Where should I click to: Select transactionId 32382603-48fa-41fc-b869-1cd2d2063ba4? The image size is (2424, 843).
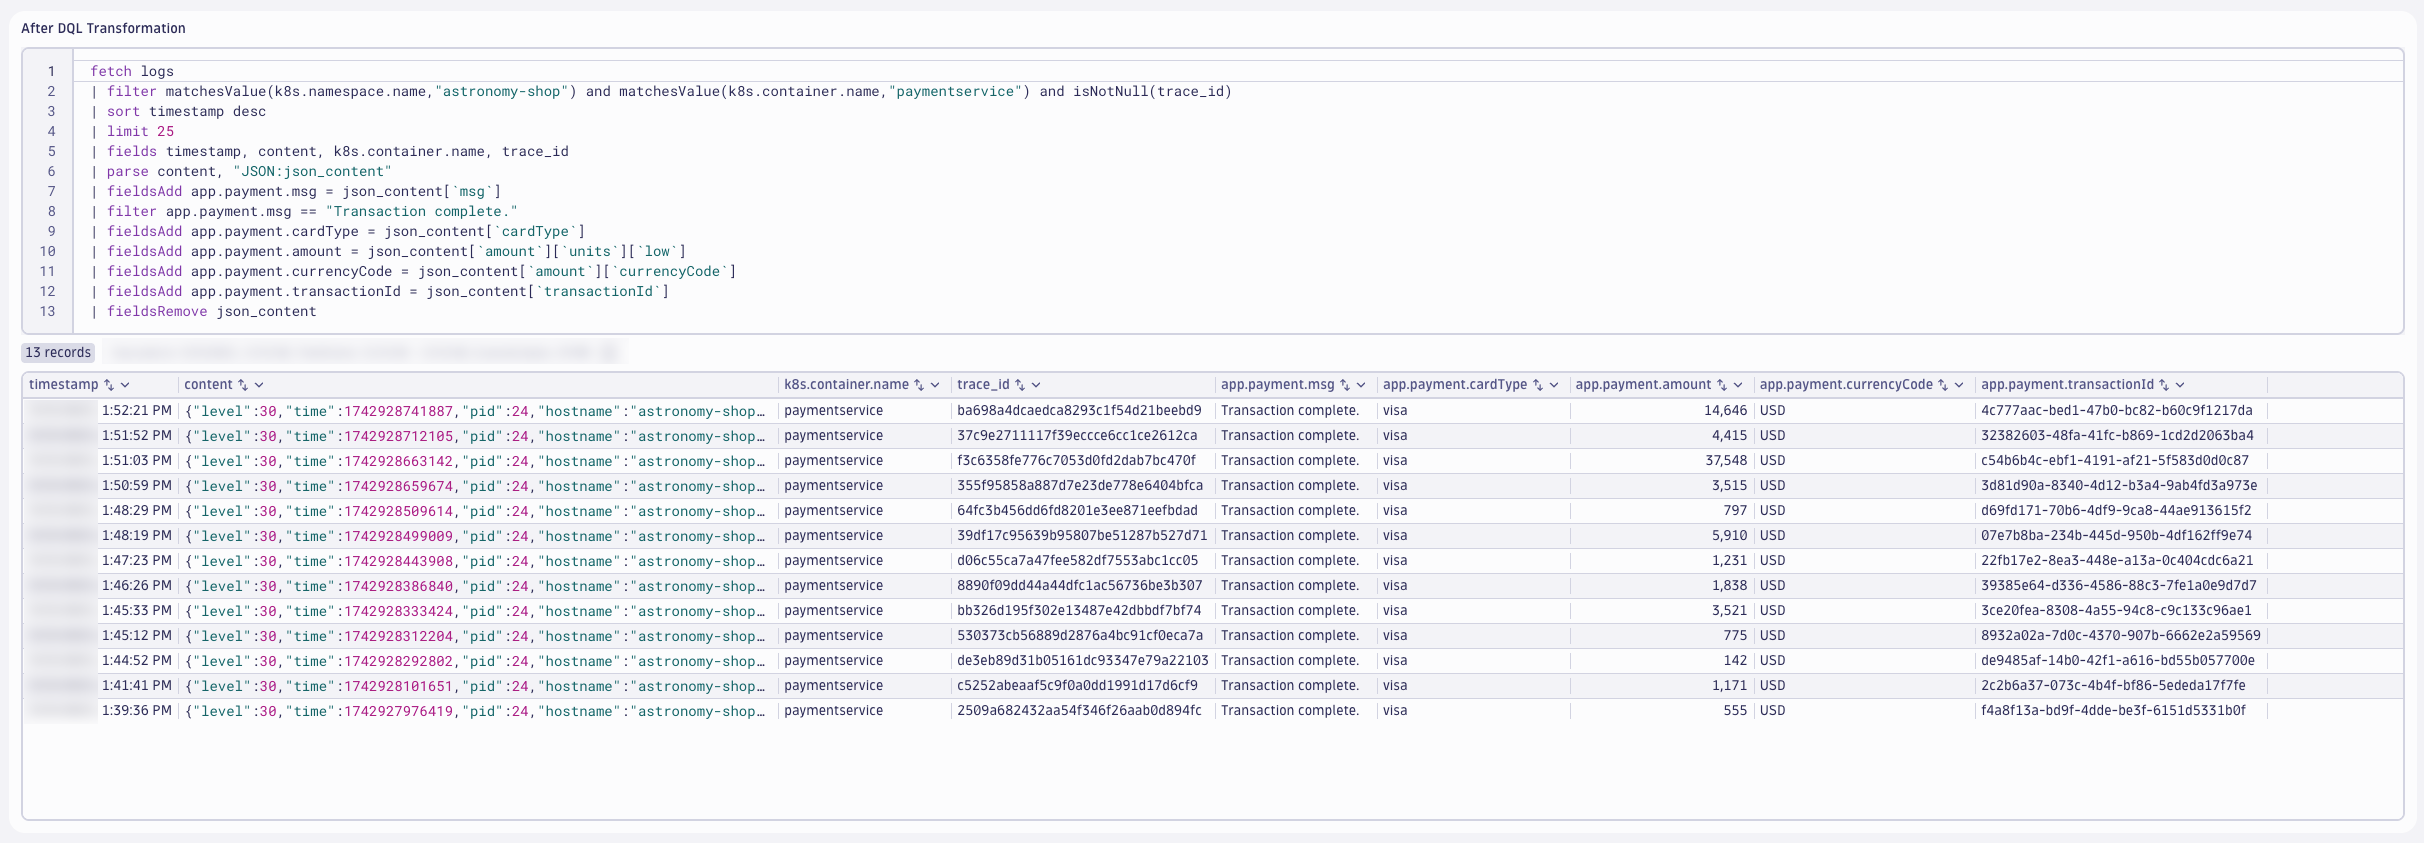coord(2117,436)
